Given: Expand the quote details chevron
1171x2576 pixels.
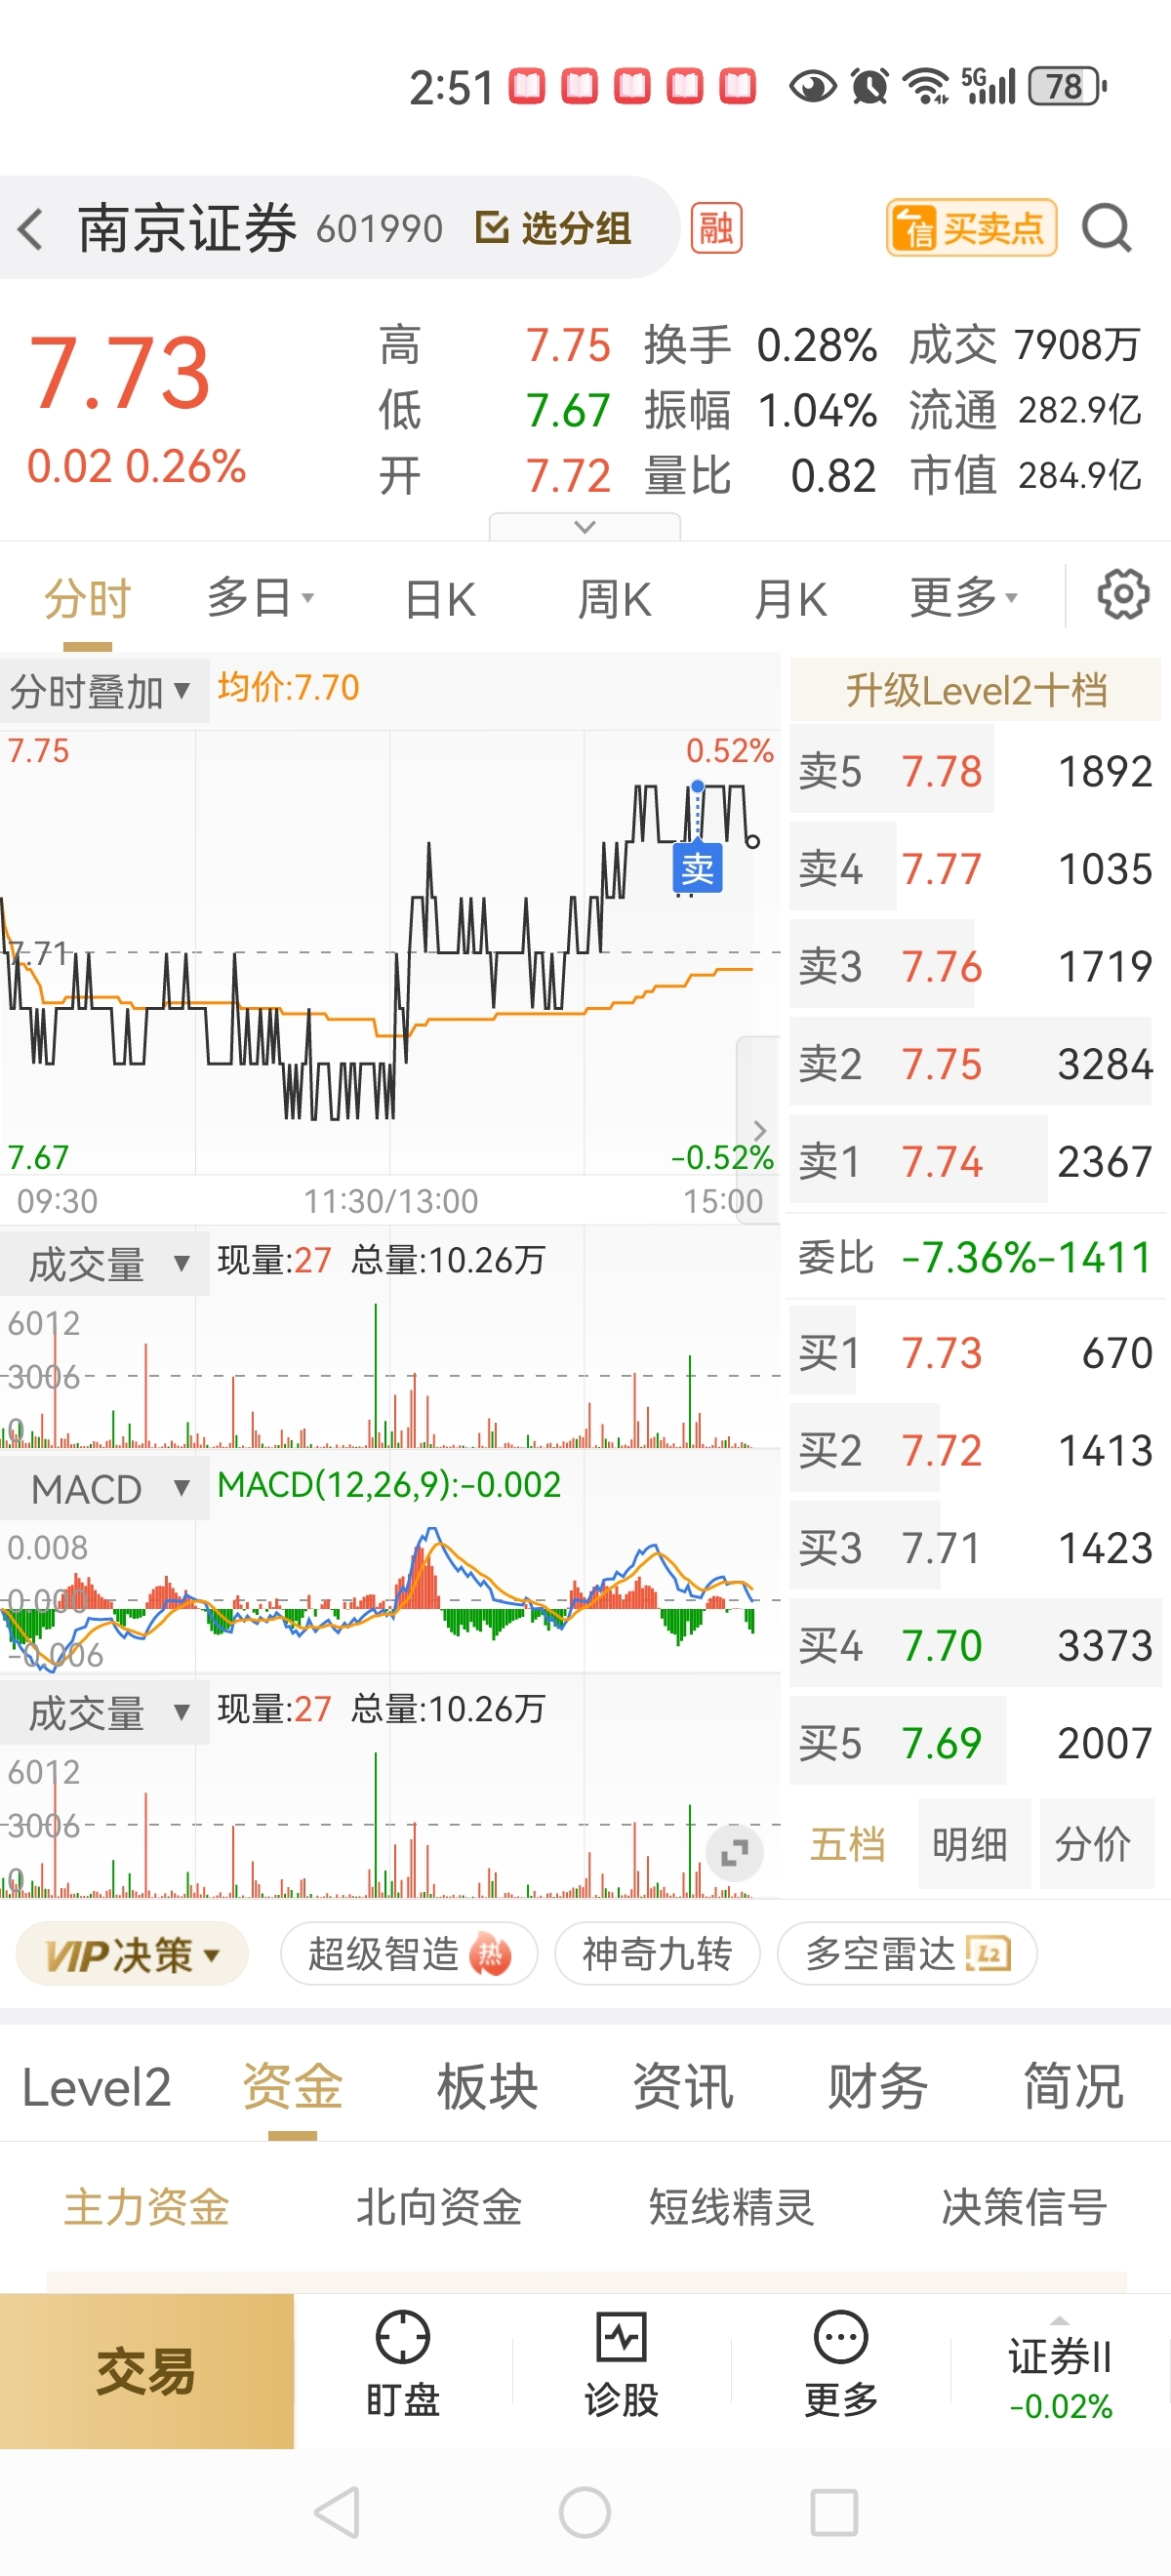Looking at the screenshot, I should [x=585, y=526].
